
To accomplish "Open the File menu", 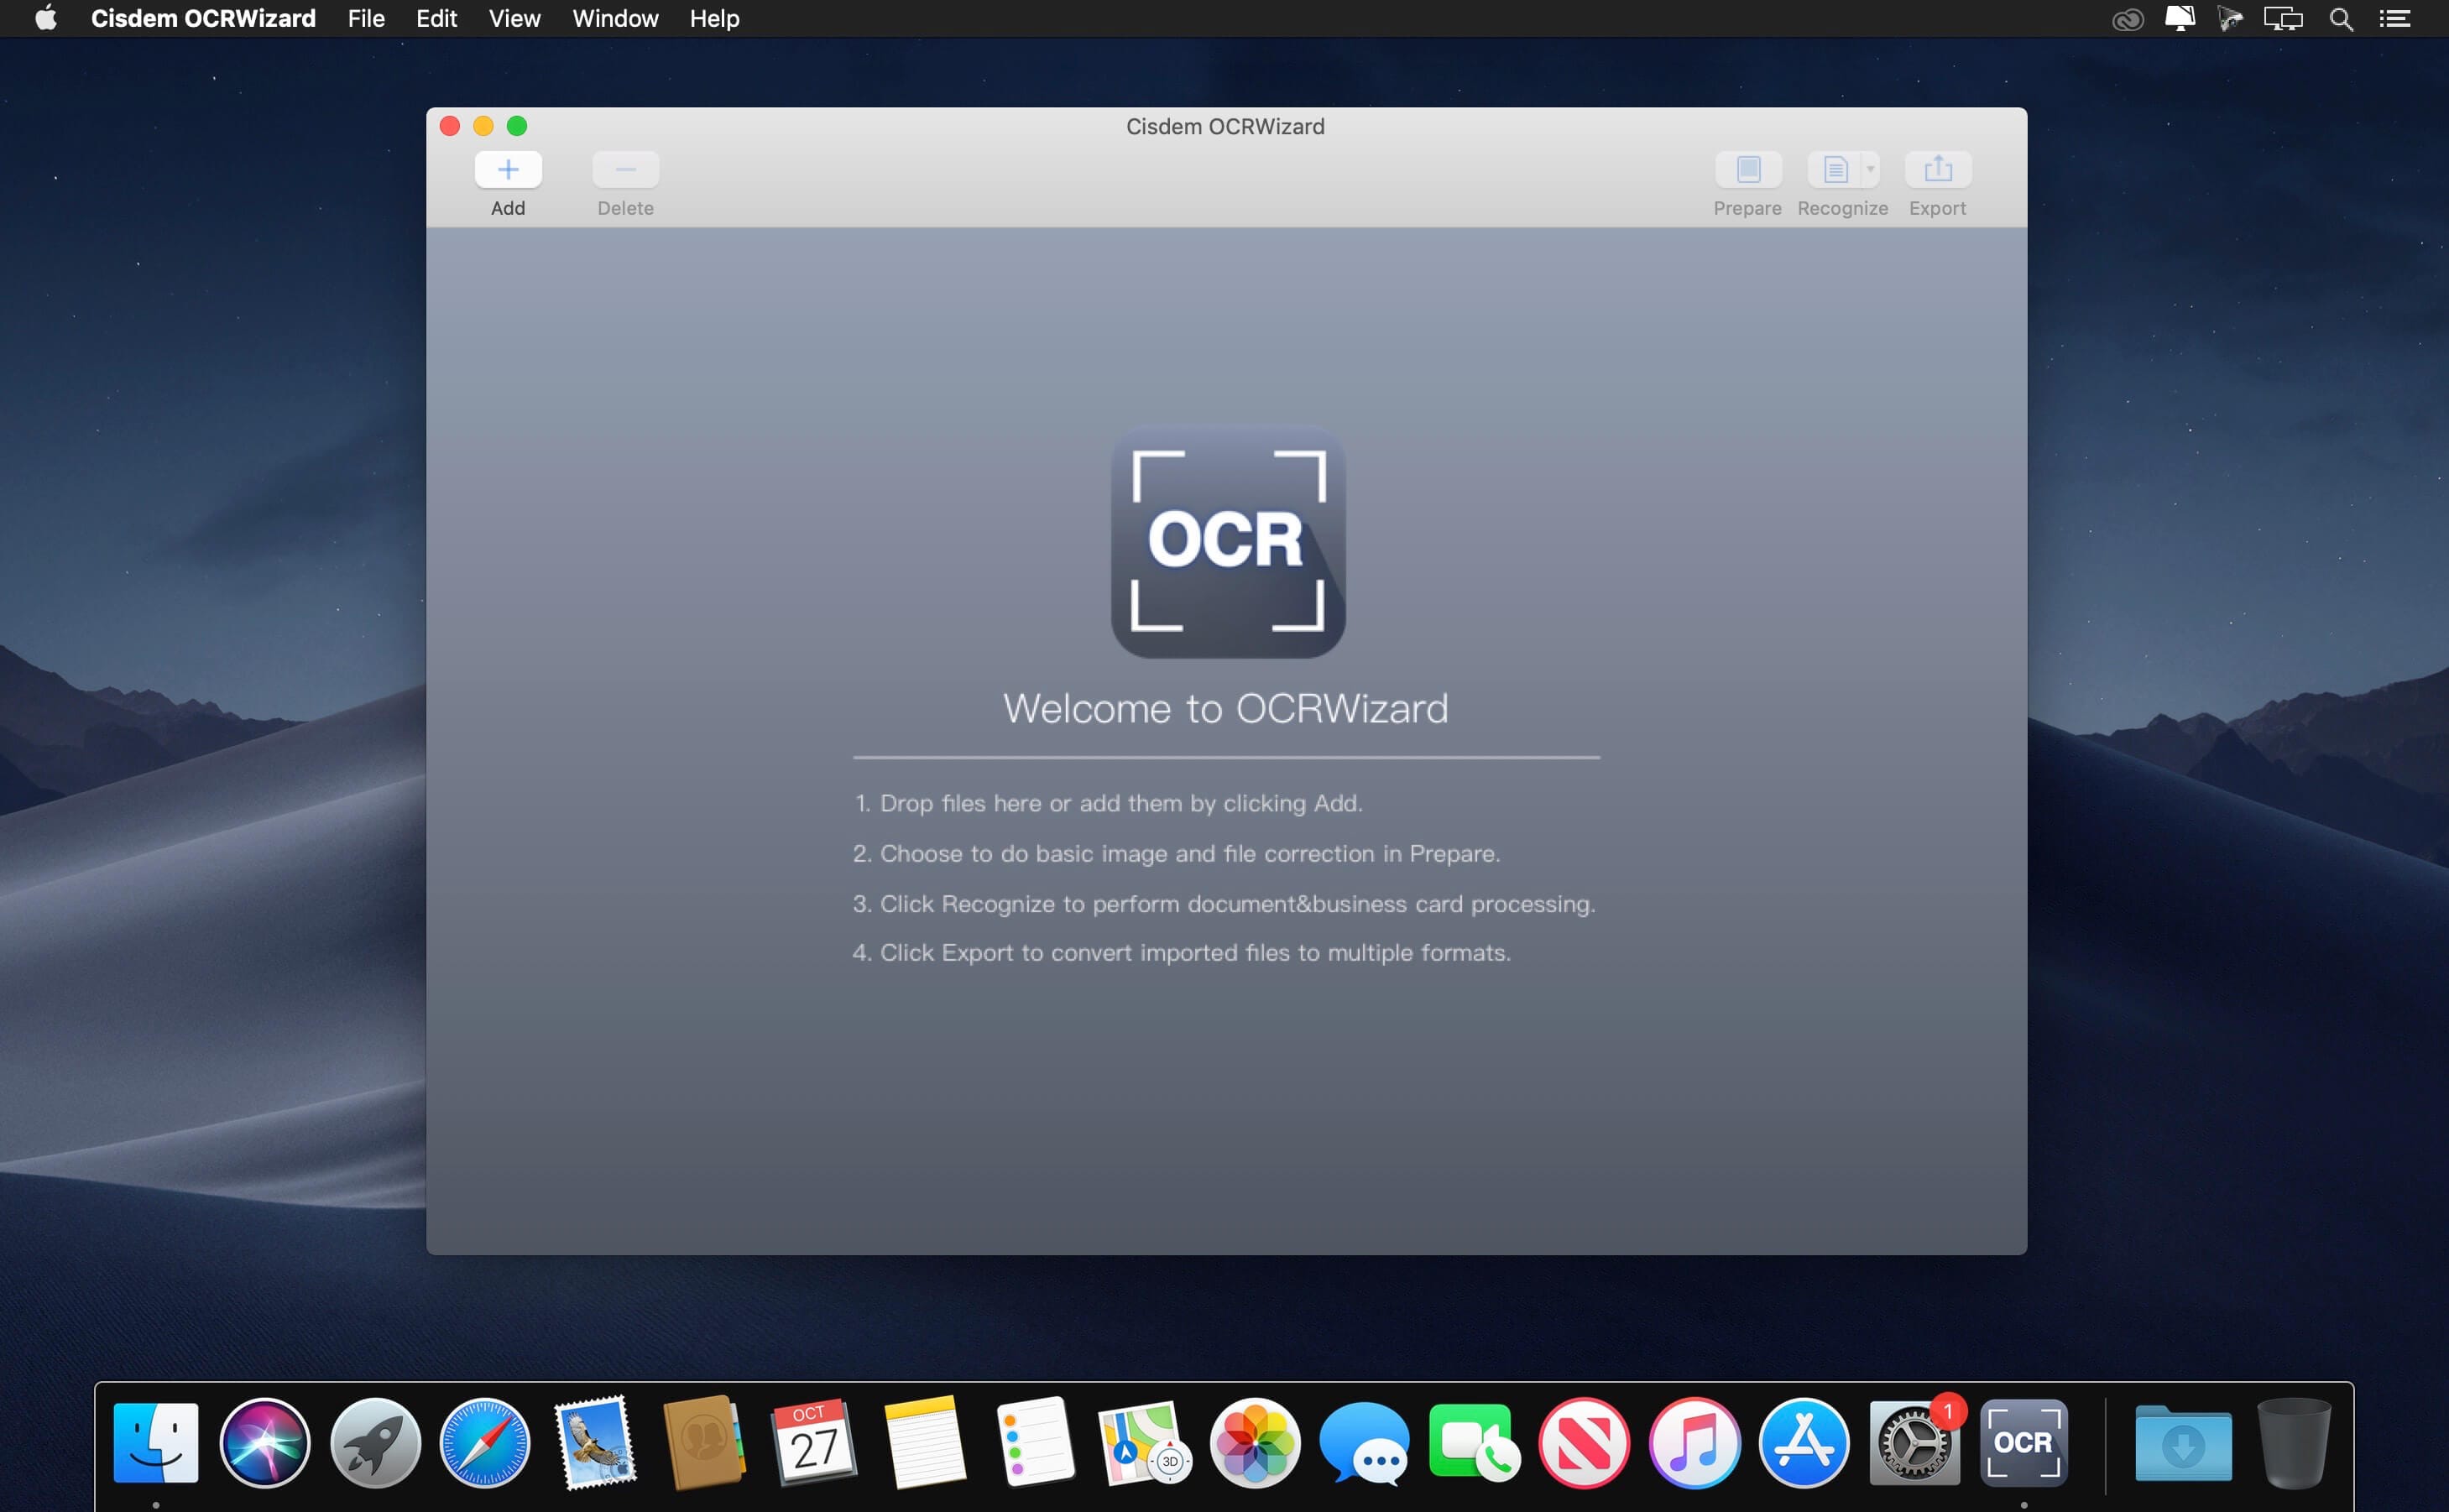I will point(366,18).
